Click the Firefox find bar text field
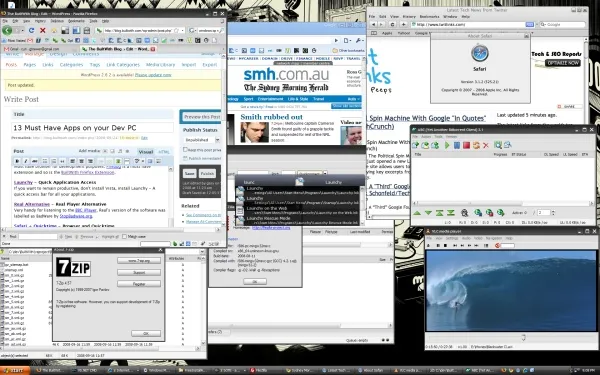Viewport: 600px width, 375px height. (x=38, y=236)
